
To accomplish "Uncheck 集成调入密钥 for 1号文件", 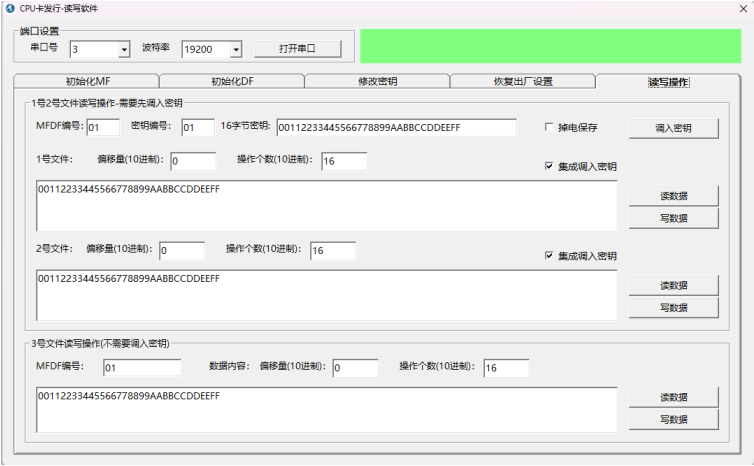I will (549, 166).
